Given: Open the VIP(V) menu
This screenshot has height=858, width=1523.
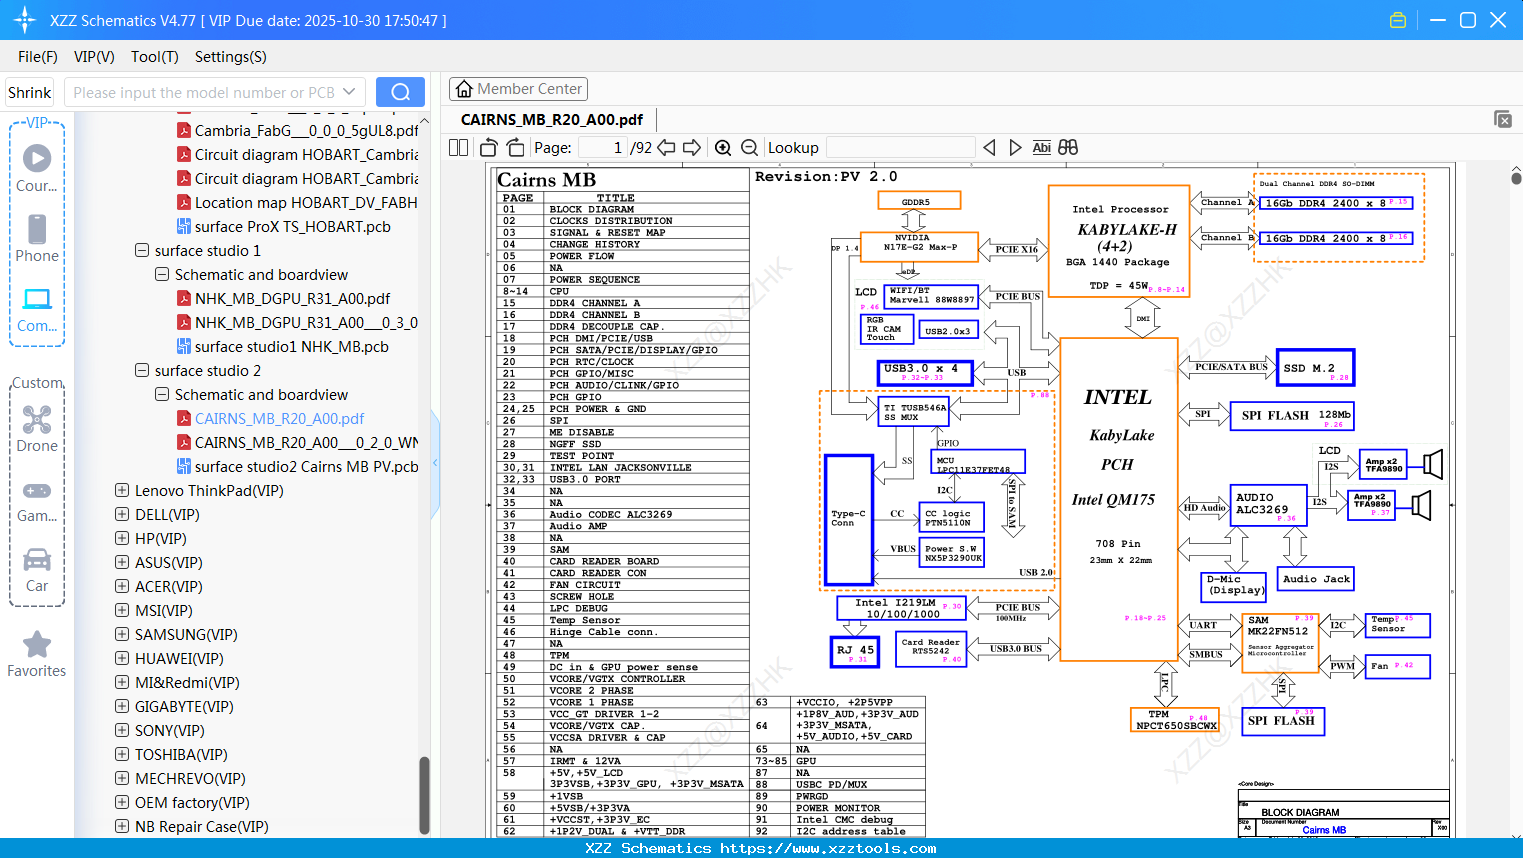Looking at the screenshot, I should point(94,57).
